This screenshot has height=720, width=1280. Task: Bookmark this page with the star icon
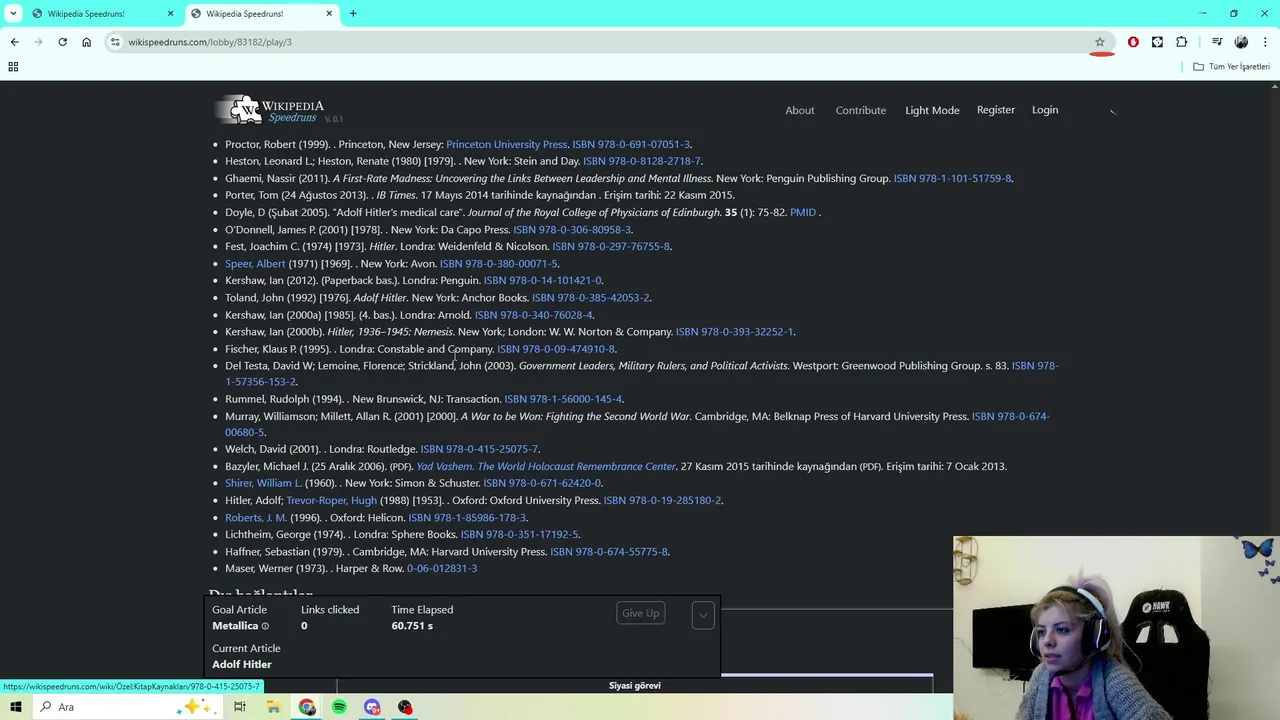1099,42
